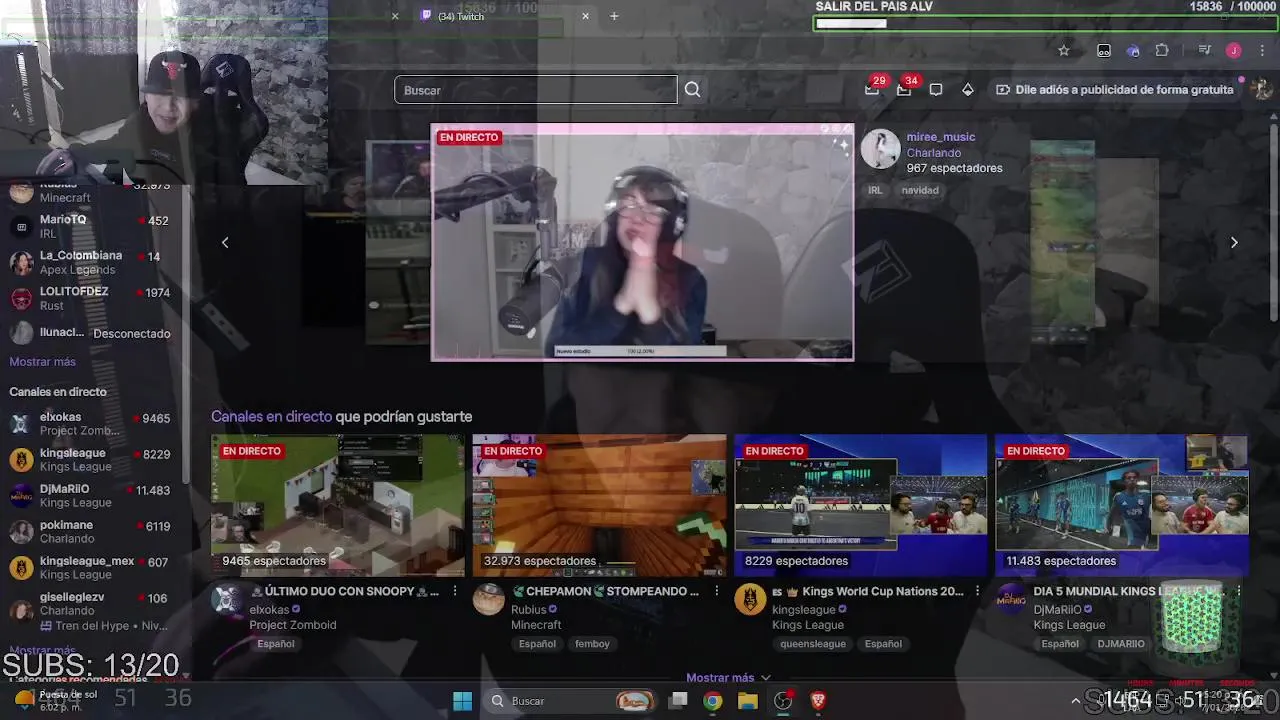Open the browser extensions puzzle icon

coord(1162,50)
